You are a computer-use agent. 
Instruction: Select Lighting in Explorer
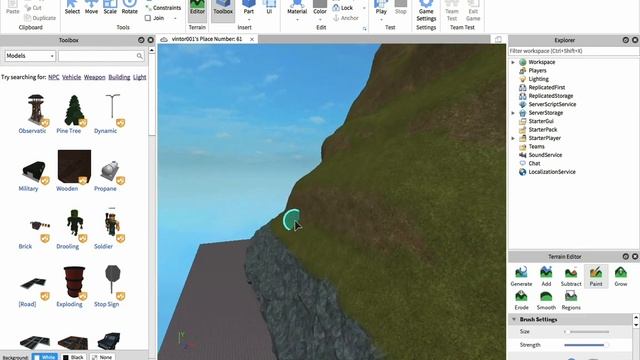pyautogui.click(x=538, y=79)
